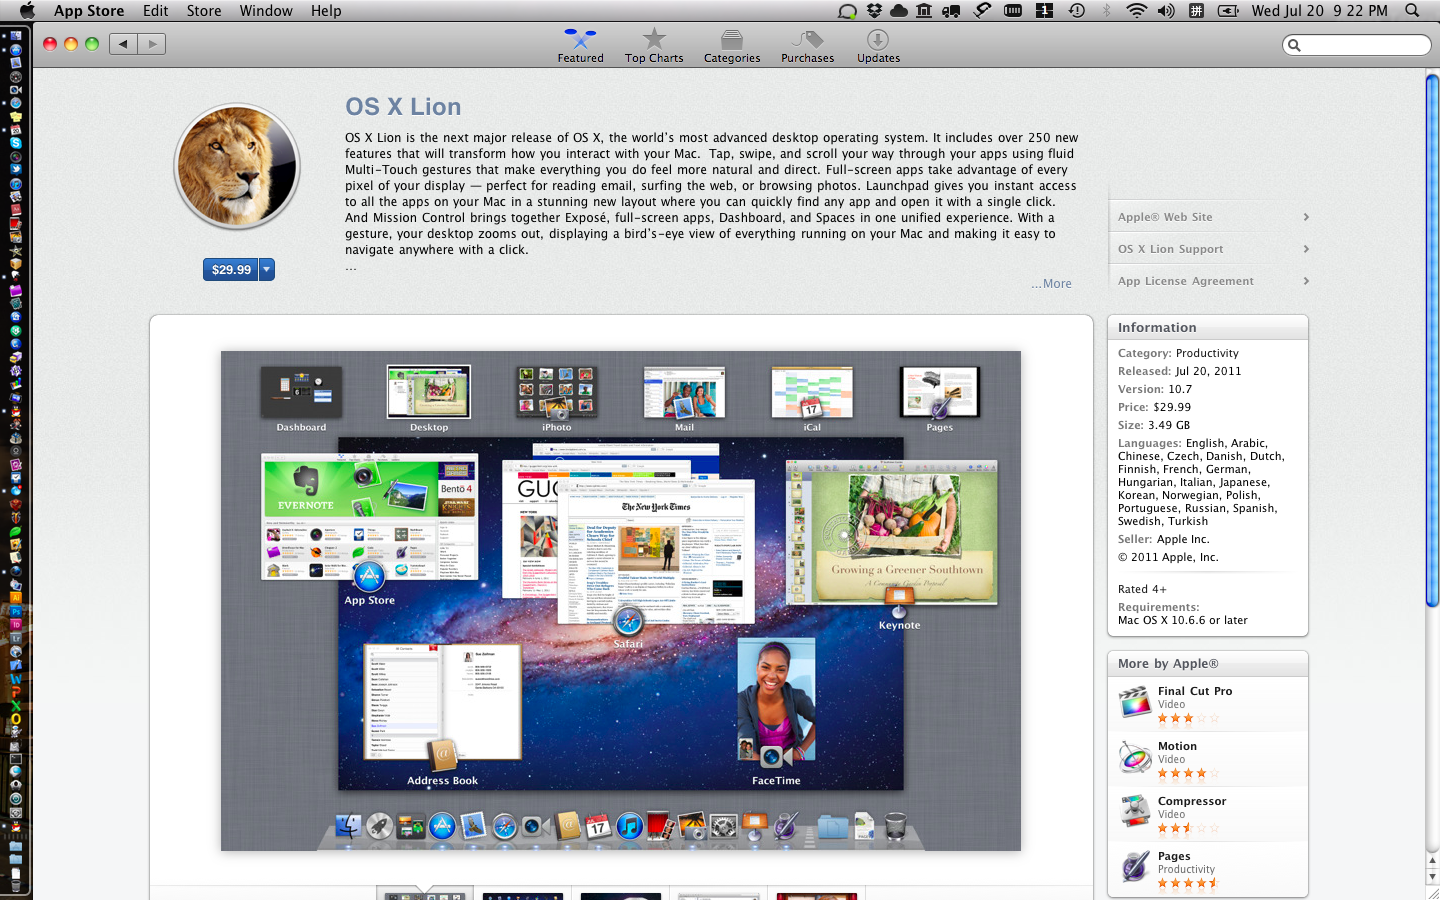Click the Motion app icon
Viewport: 1440px width, 900px height.
[x=1135, y=758]
